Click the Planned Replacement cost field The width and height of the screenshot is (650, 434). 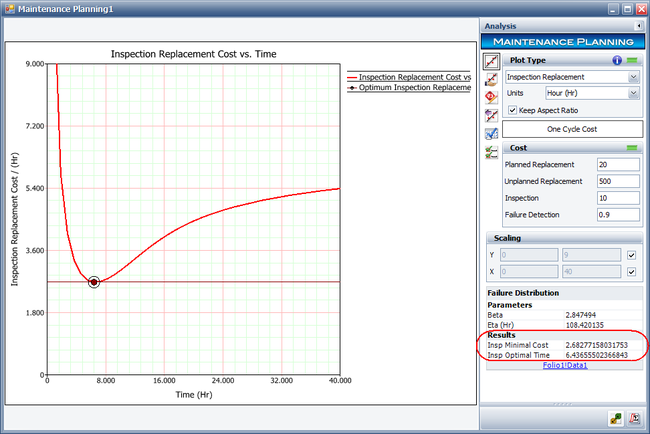pyautogui.click(x=618, y=165)
